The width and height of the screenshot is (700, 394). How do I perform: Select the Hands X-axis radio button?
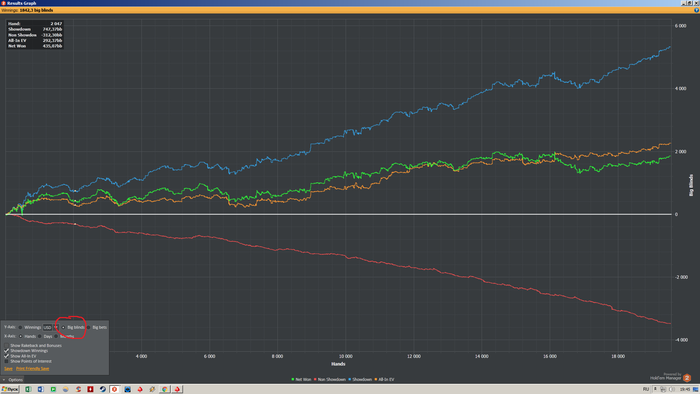21,336
